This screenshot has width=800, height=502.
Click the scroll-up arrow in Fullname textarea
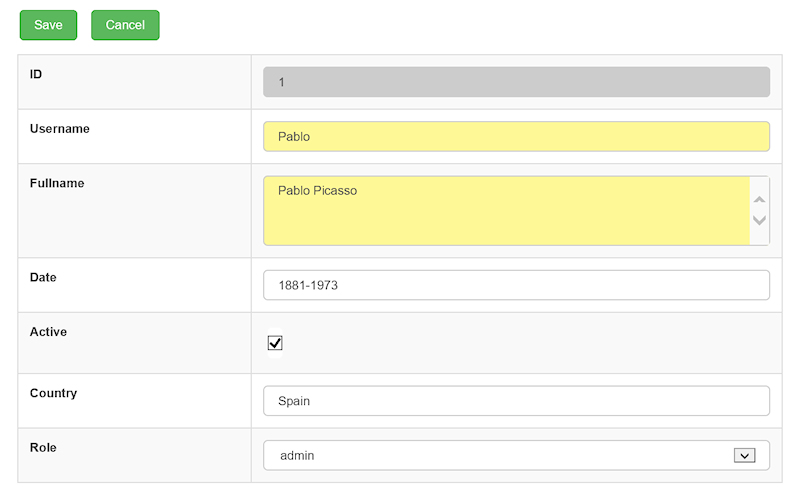click(759, 200)
